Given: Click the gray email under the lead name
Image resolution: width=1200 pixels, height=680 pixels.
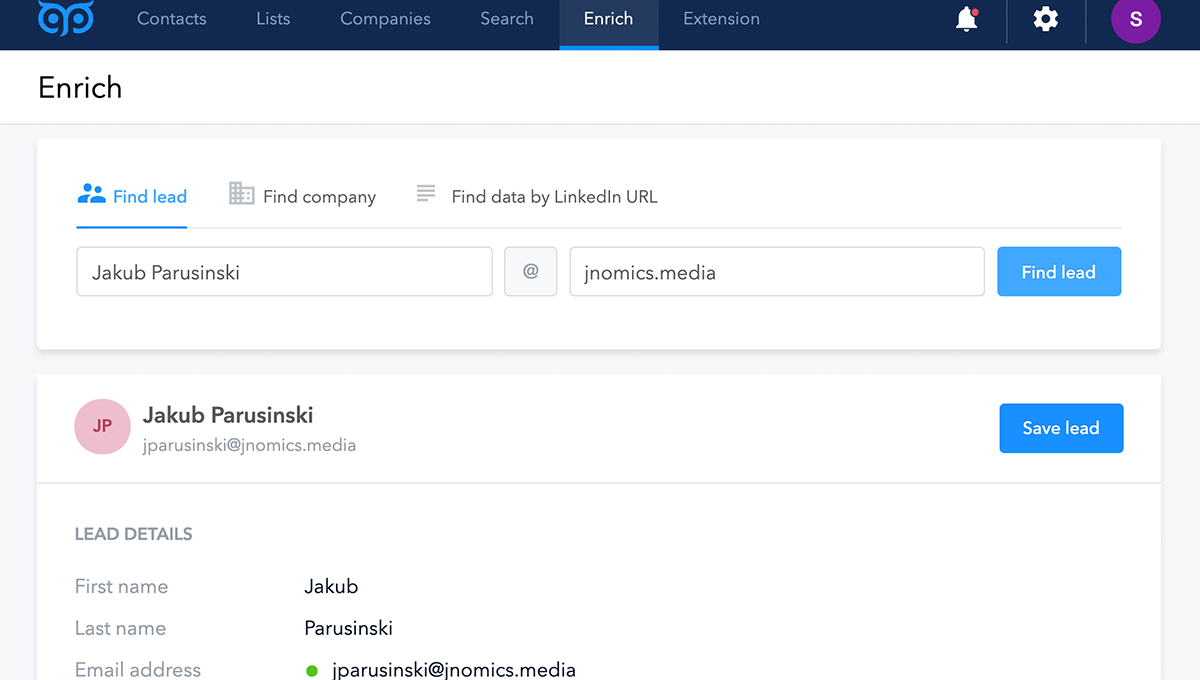Looking at the screenshot, I should [x=249, y=445].
